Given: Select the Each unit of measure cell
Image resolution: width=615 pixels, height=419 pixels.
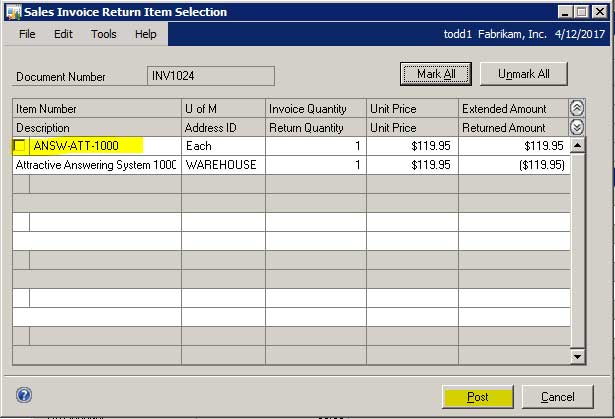Looking at the screenshot, I should 223,146.
